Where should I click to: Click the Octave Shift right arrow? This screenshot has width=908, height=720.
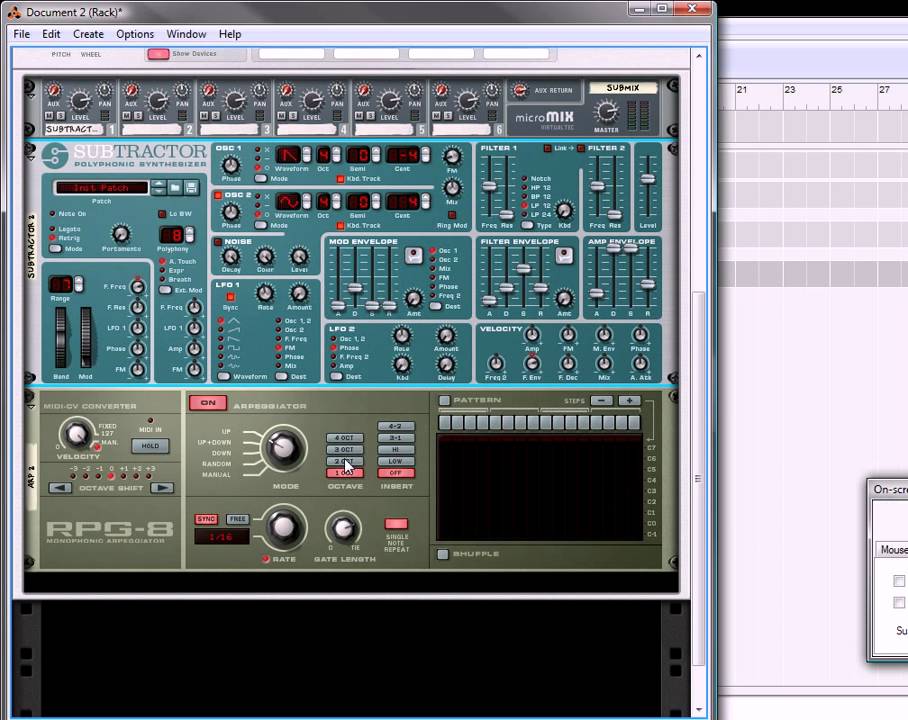(162, 488)
